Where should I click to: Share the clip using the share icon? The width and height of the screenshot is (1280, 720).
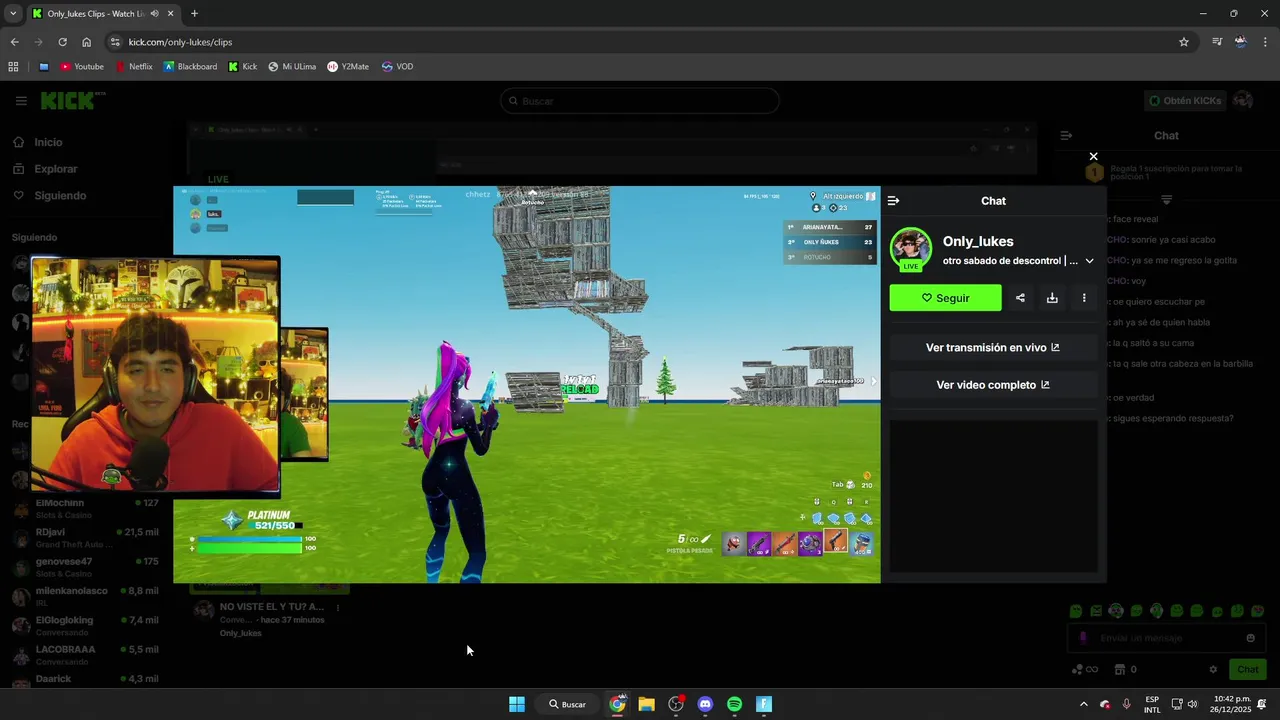pos(1020,298)
